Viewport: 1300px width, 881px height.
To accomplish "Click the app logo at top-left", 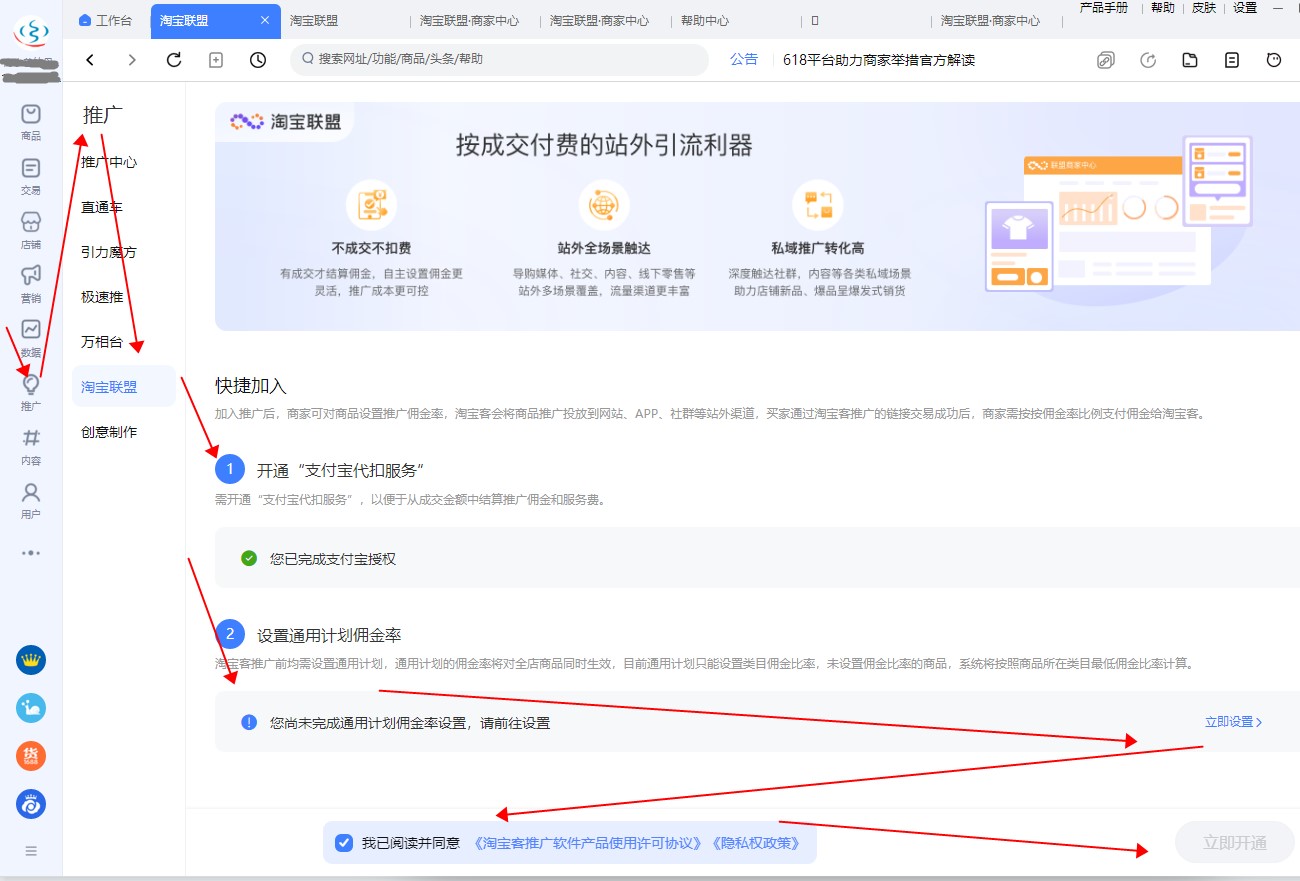I will [31, 33].
